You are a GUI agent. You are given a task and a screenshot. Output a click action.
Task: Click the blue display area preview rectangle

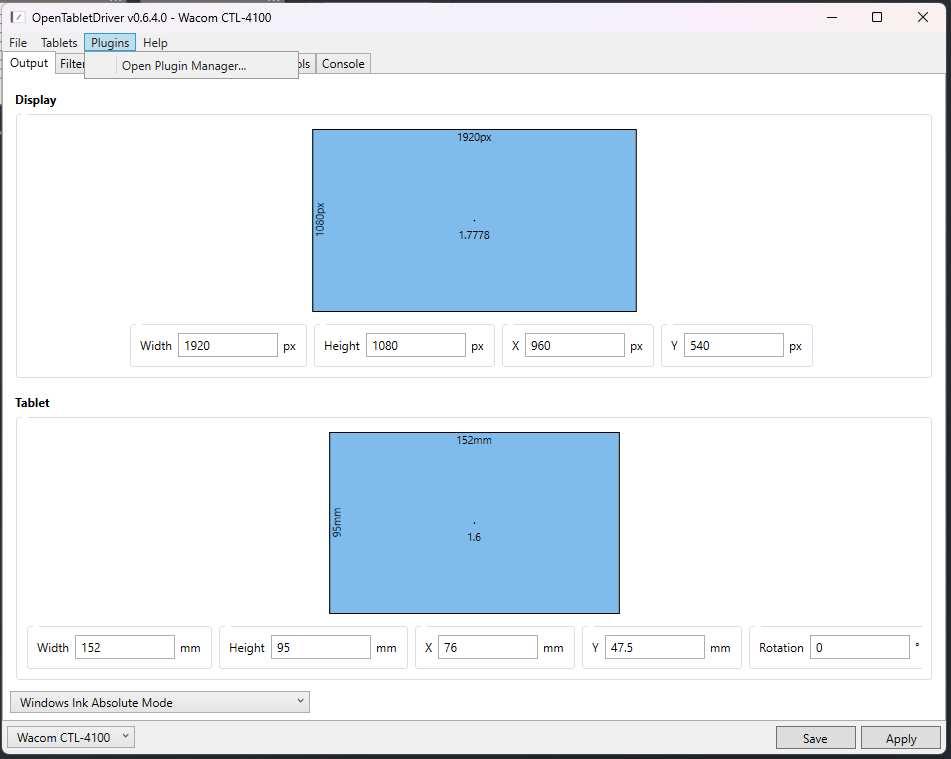[474, 220]
